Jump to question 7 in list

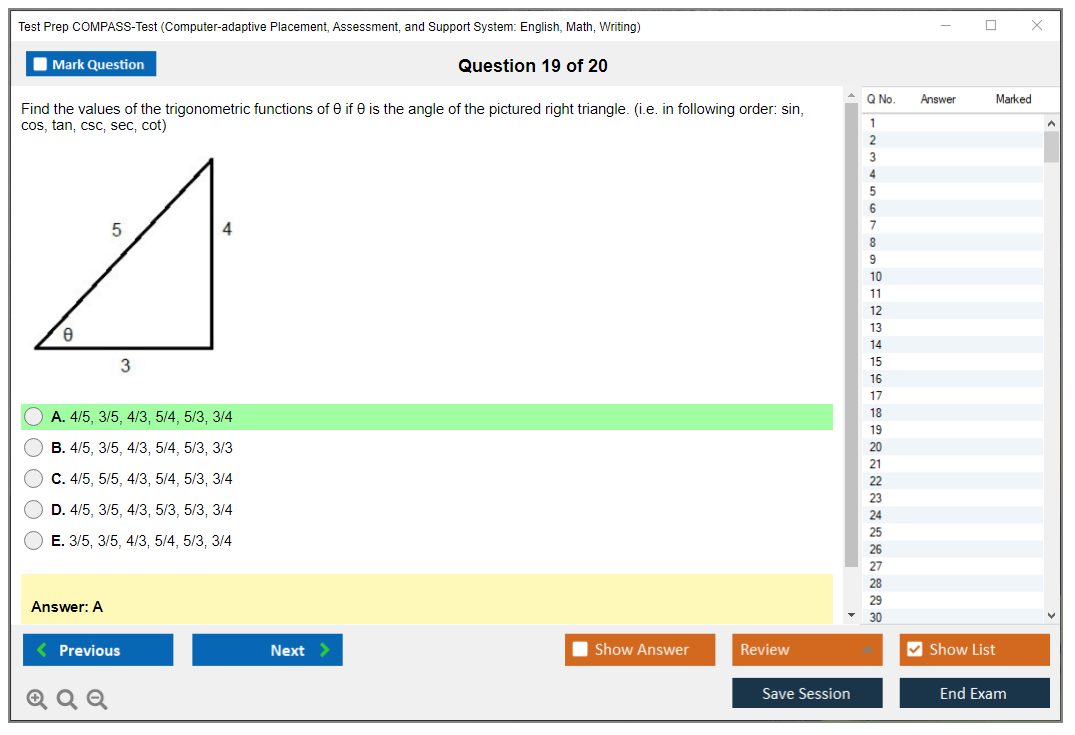tap(873, 225)
